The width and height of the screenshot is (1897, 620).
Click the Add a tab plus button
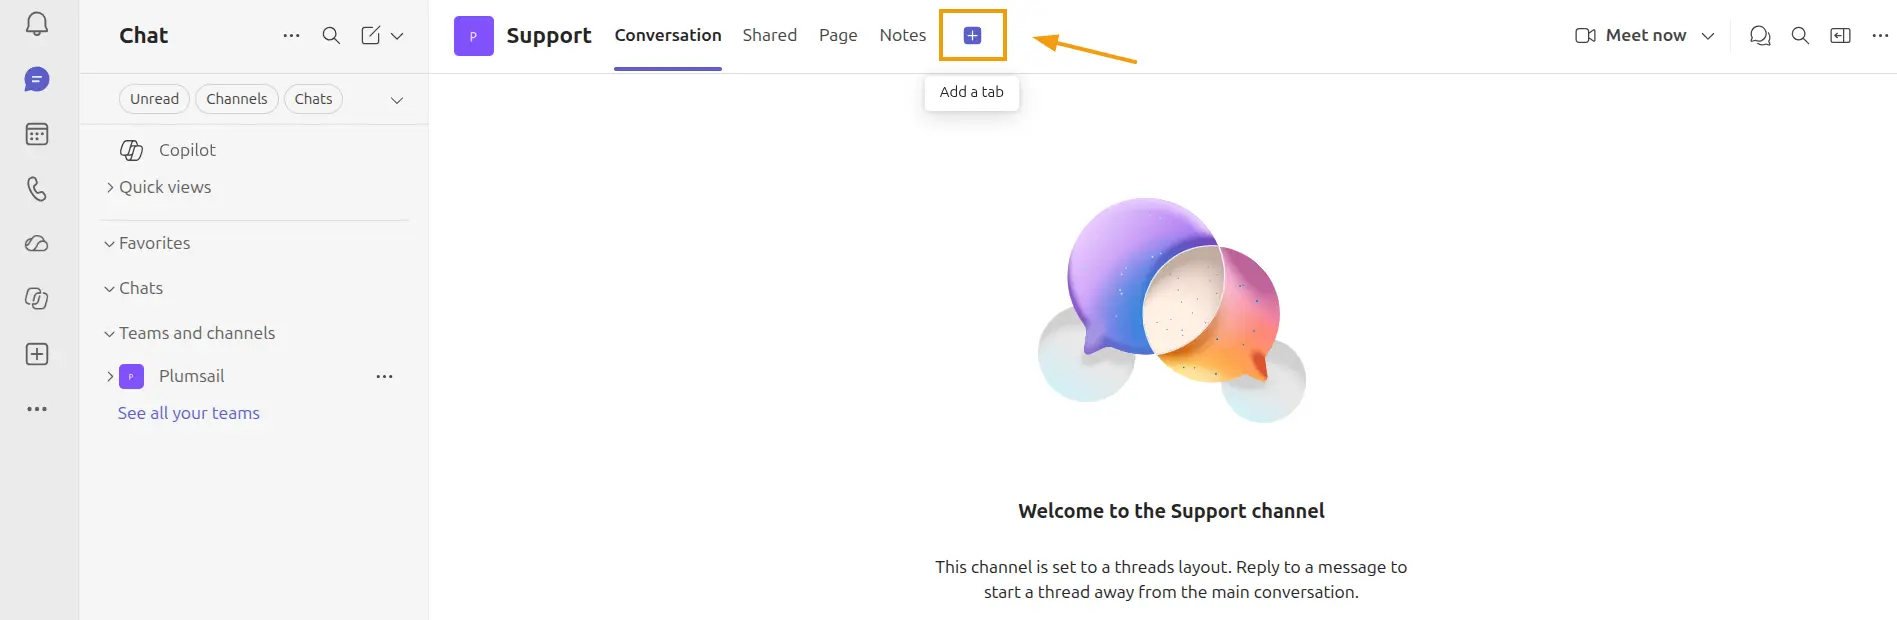point(972,36)
